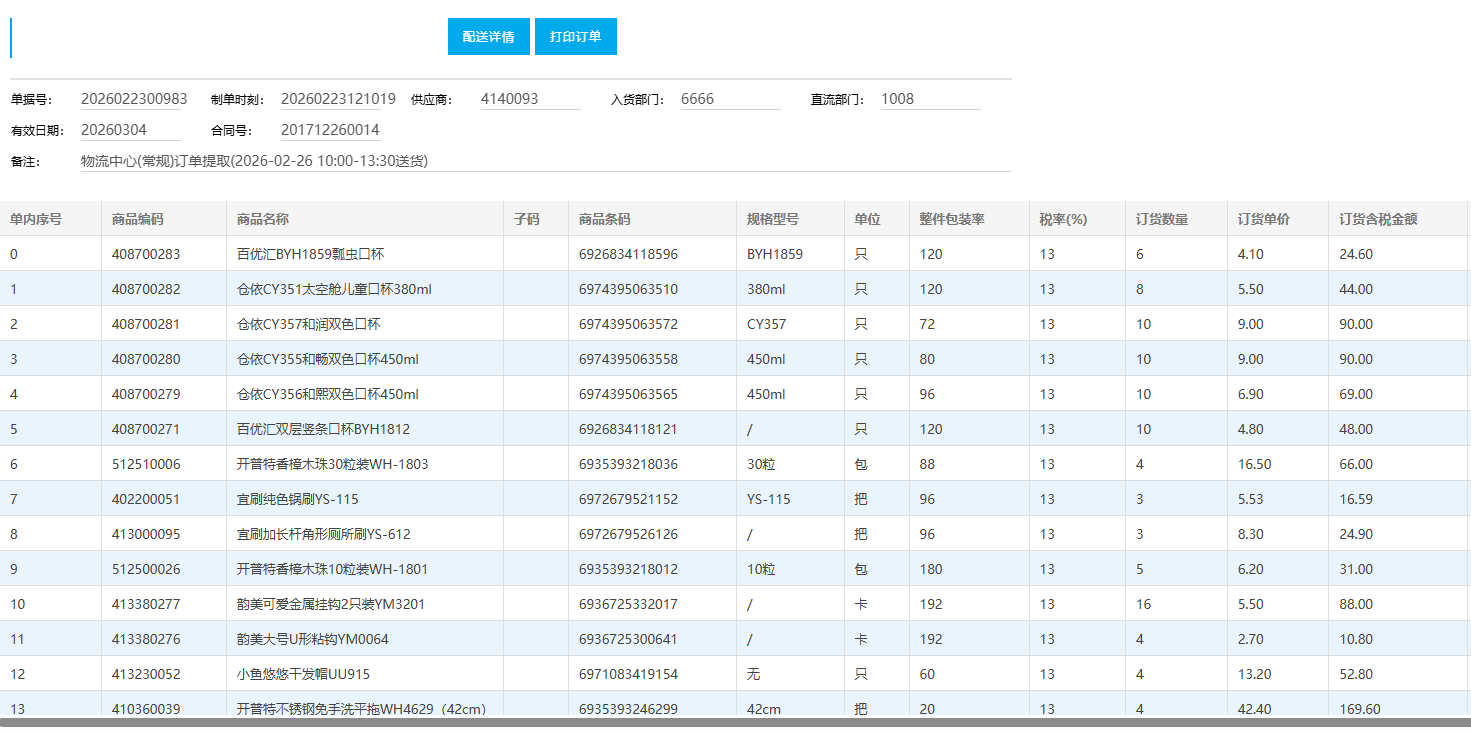Focus the 入货部门 field 6666

[x=729, y=99]
